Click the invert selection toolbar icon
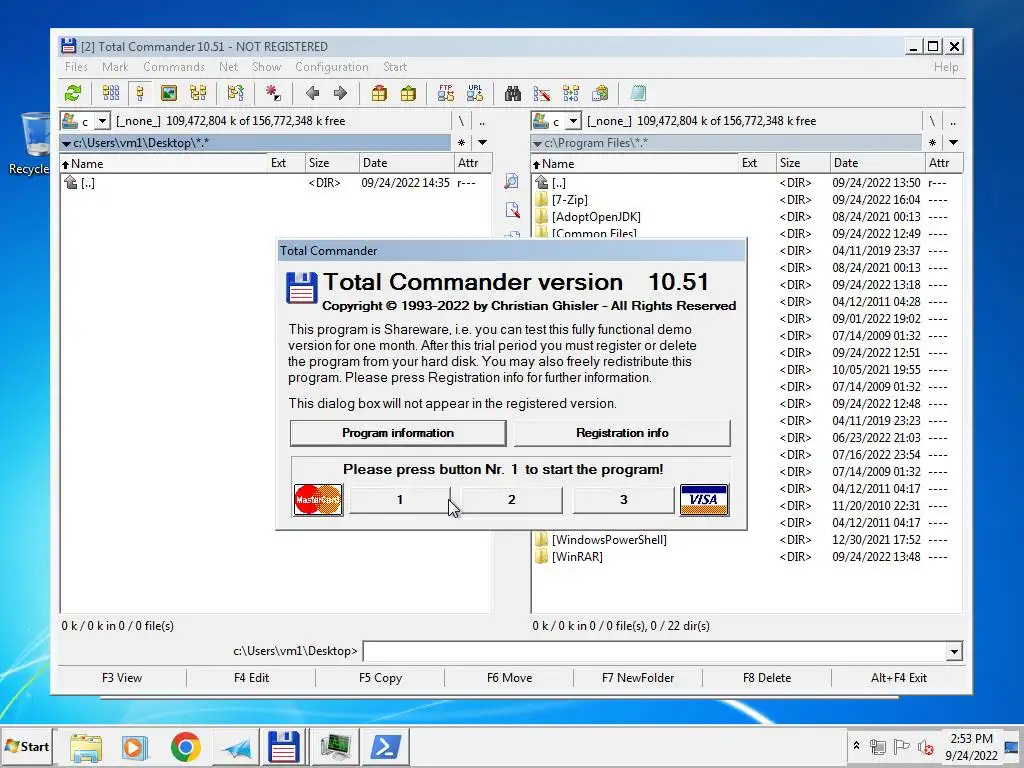The height and width of the screenshot is (768, 1024). tap(236, 93)
